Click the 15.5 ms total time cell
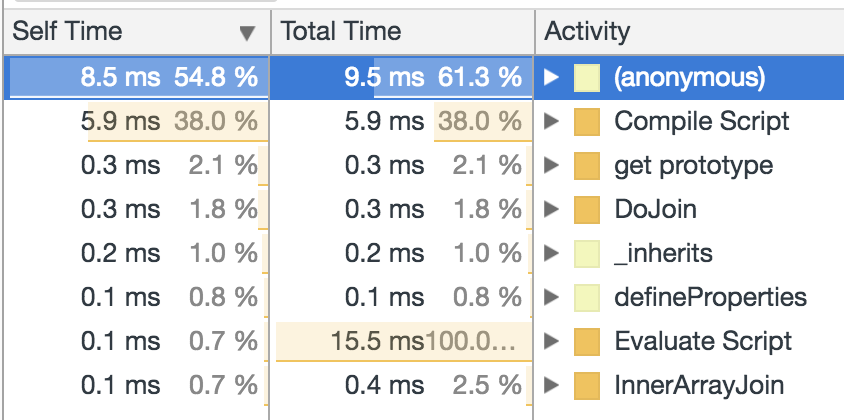 click(x=378, y=341)
